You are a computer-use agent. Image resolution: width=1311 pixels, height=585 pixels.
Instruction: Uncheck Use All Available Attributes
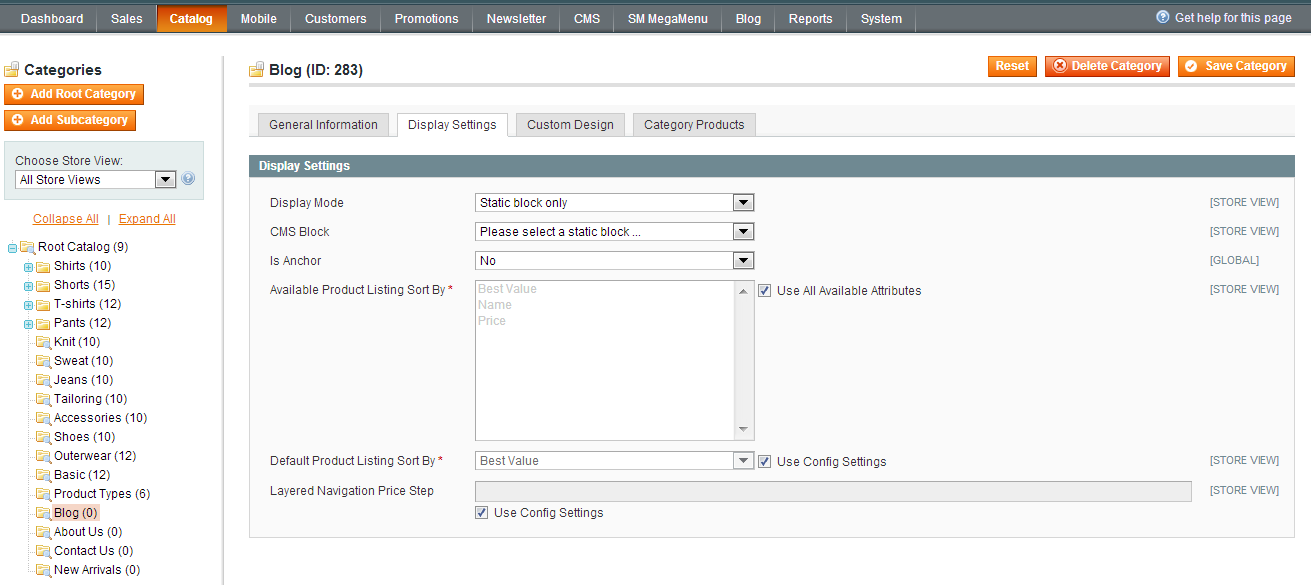coord(765,291)
